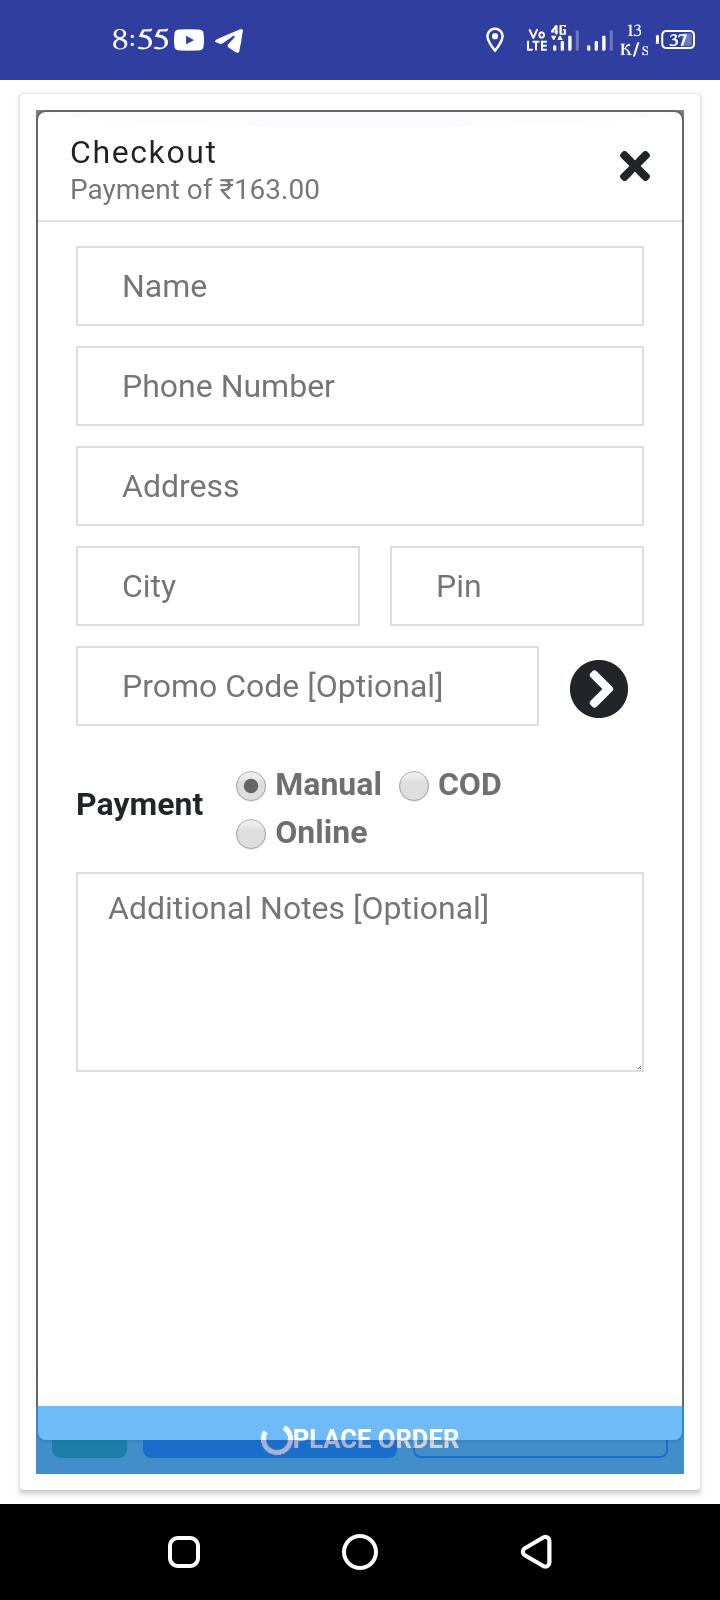
Task: Focus the Pin code field
Action: pyautogui.click(x=516, y=586)
